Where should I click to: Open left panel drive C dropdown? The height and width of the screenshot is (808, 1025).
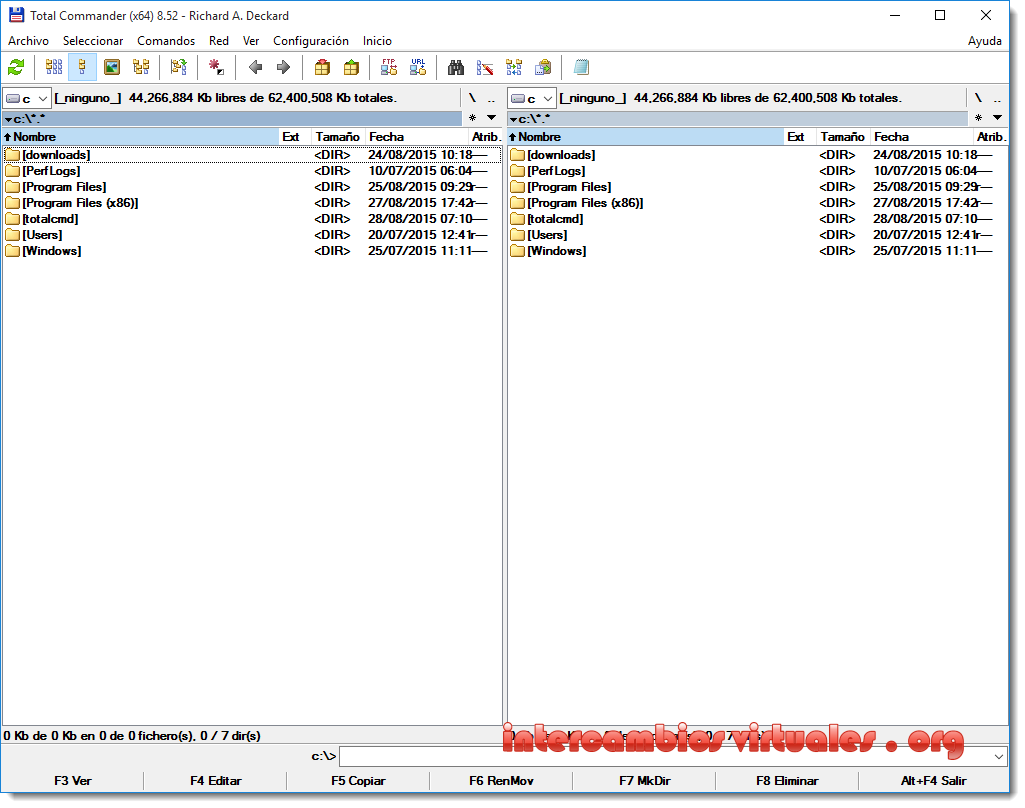click(x=27, y=99)
